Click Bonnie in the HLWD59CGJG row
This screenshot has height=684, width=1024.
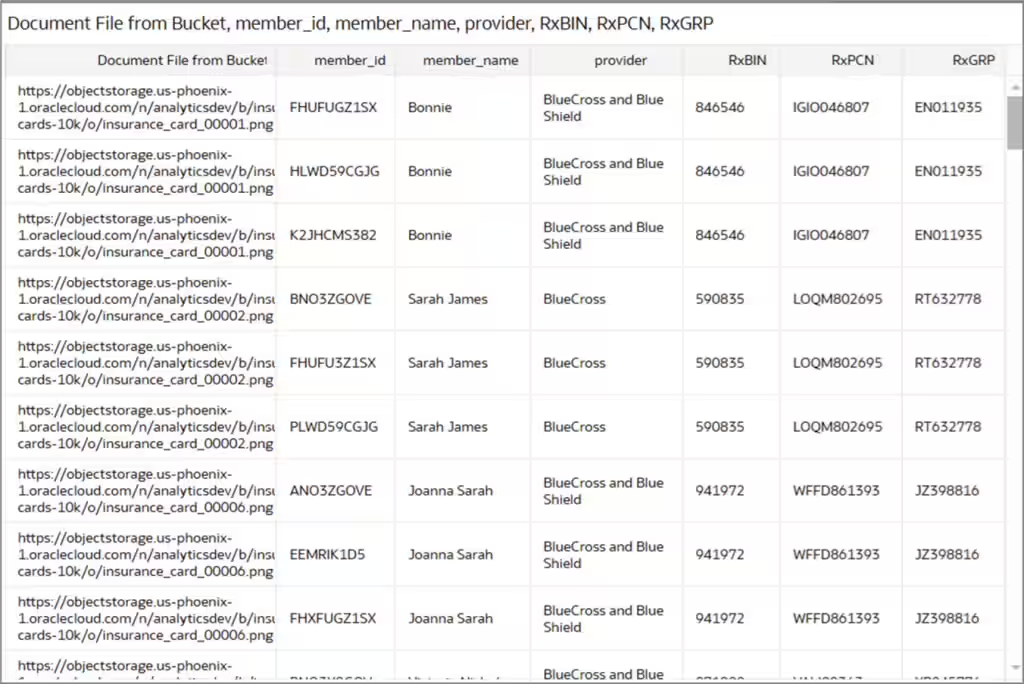430,171
